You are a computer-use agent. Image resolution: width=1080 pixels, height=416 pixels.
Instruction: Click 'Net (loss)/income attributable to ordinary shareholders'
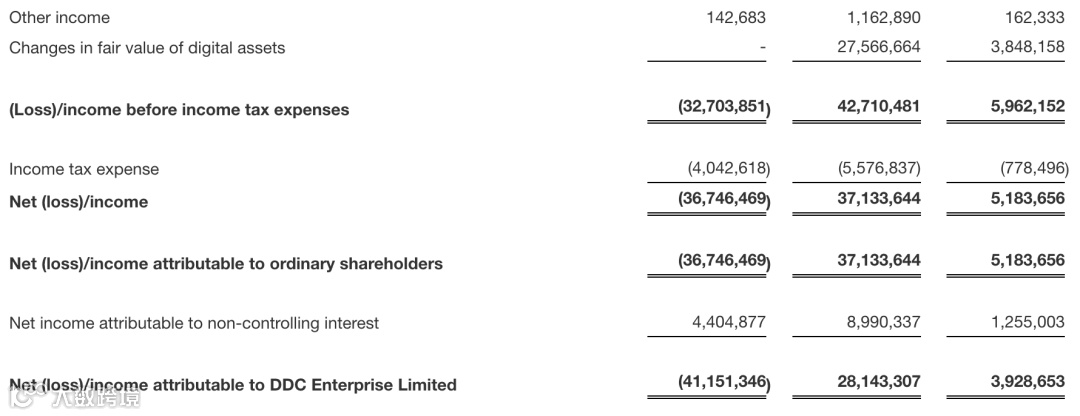pos(226,264)
